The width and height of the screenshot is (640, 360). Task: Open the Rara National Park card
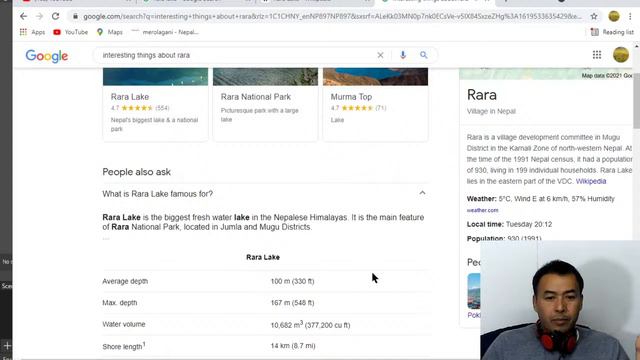[x=265, y=105]
